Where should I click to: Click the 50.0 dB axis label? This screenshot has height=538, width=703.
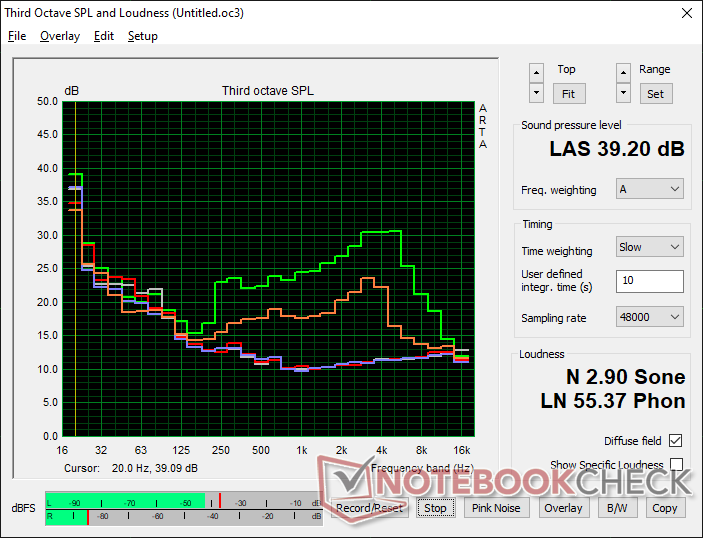(48, 101)
